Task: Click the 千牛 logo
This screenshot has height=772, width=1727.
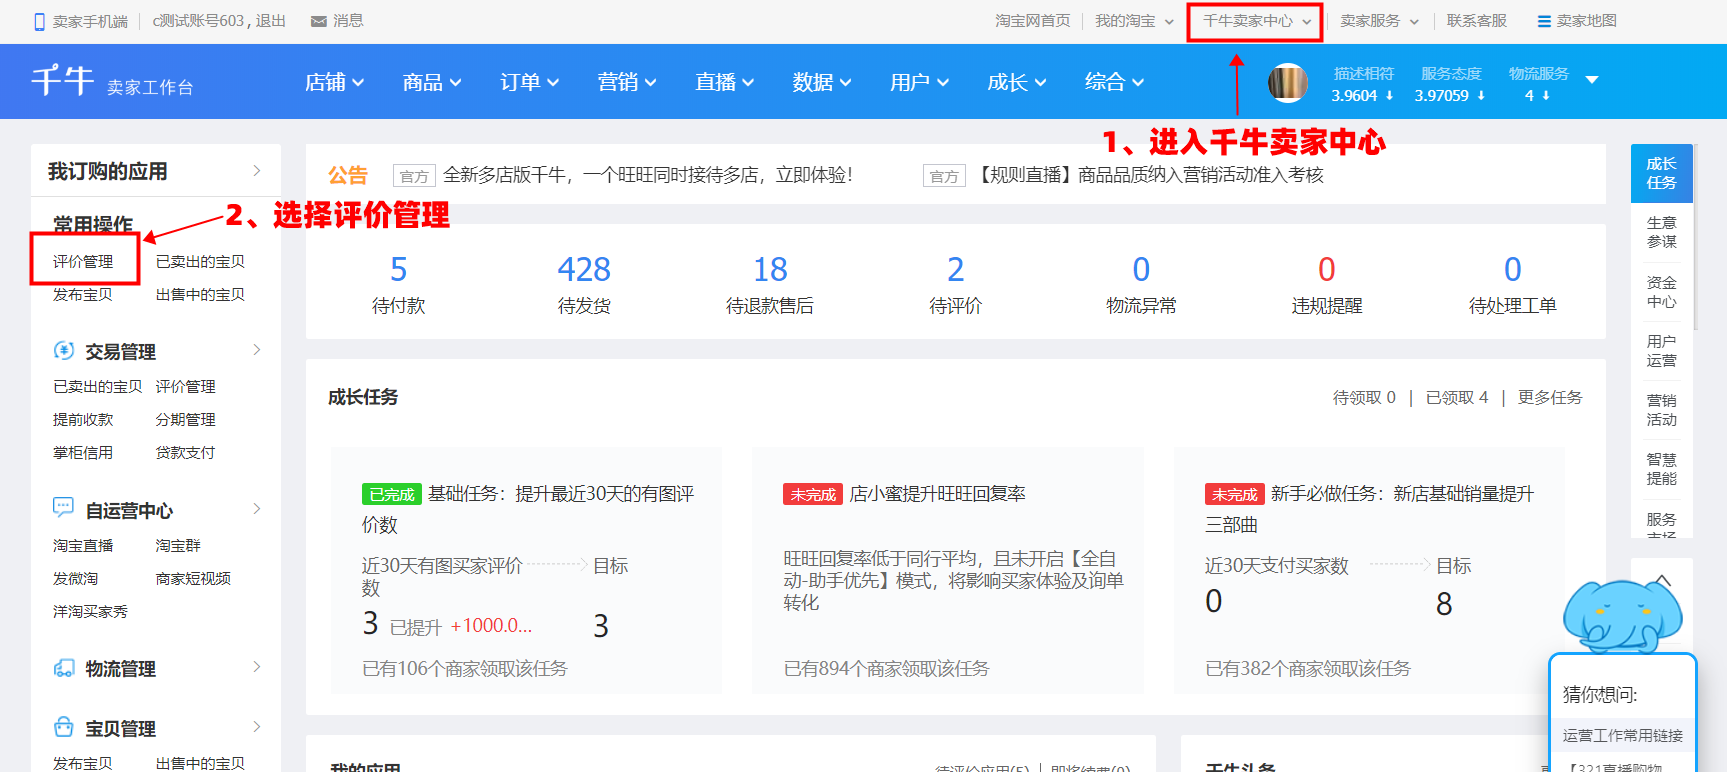Action: [62, 80]
